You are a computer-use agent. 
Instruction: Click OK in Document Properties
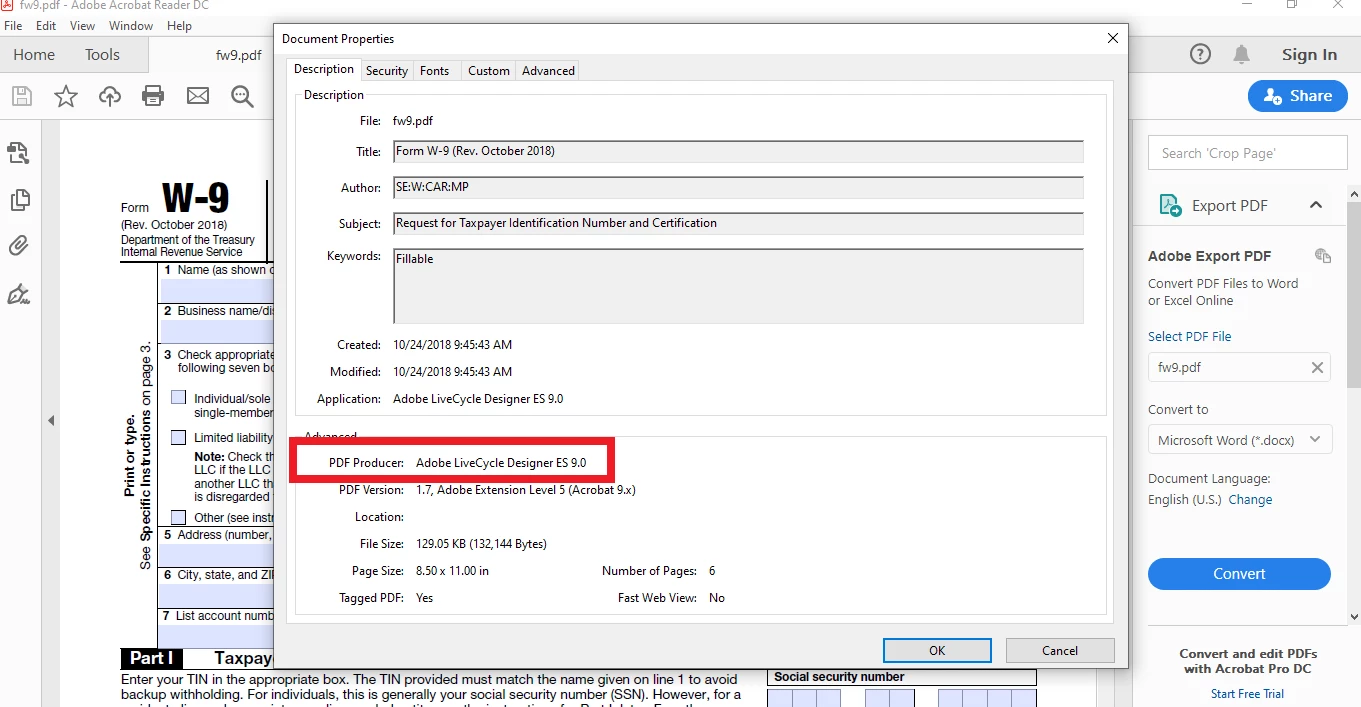937,650
